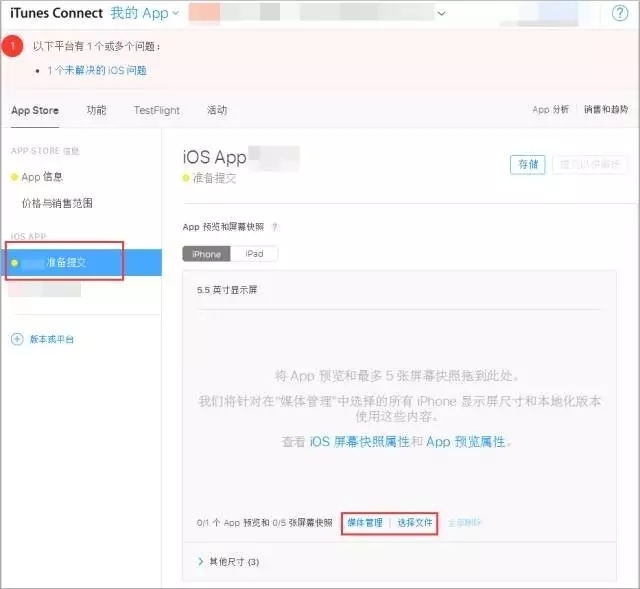Viewport: 640px width, 589px height.
Task: Open the help question mark icon
Action: (x=620, y=13)
